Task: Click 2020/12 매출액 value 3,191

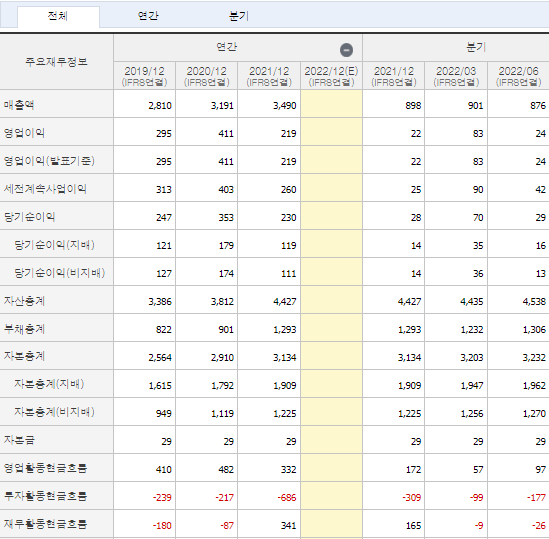Action: [222, 105]
